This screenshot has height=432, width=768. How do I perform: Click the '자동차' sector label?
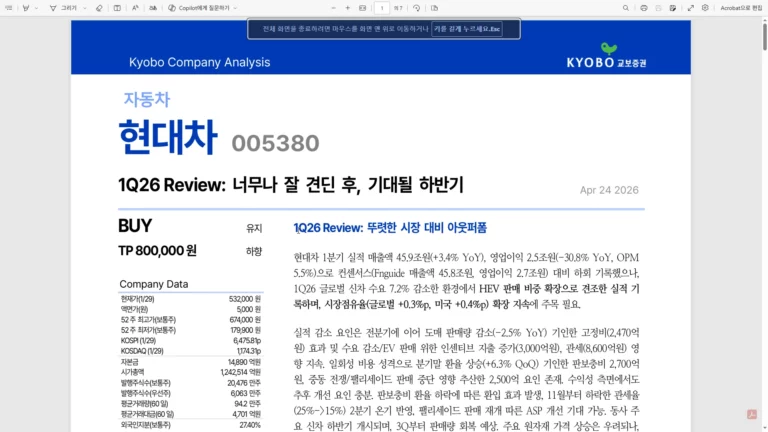146,99
